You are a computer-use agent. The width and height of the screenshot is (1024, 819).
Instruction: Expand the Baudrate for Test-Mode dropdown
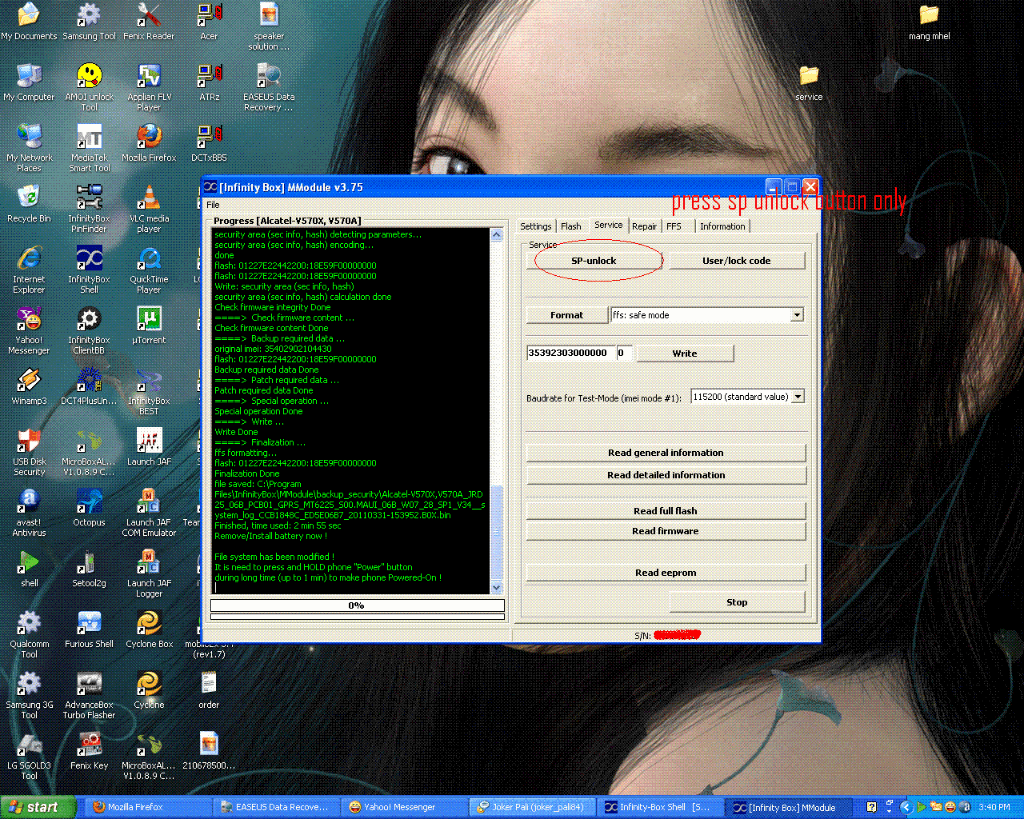coord(797,397)
